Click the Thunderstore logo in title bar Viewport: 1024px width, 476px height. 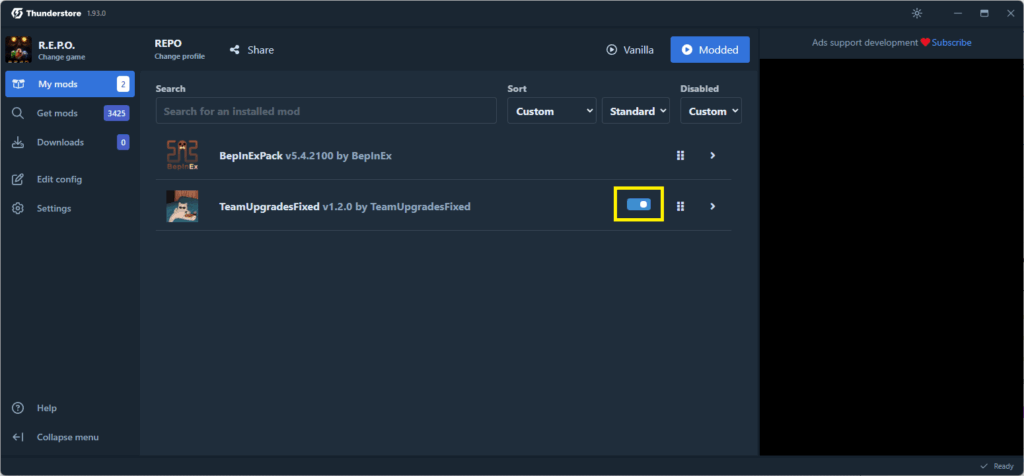[17, 13]
